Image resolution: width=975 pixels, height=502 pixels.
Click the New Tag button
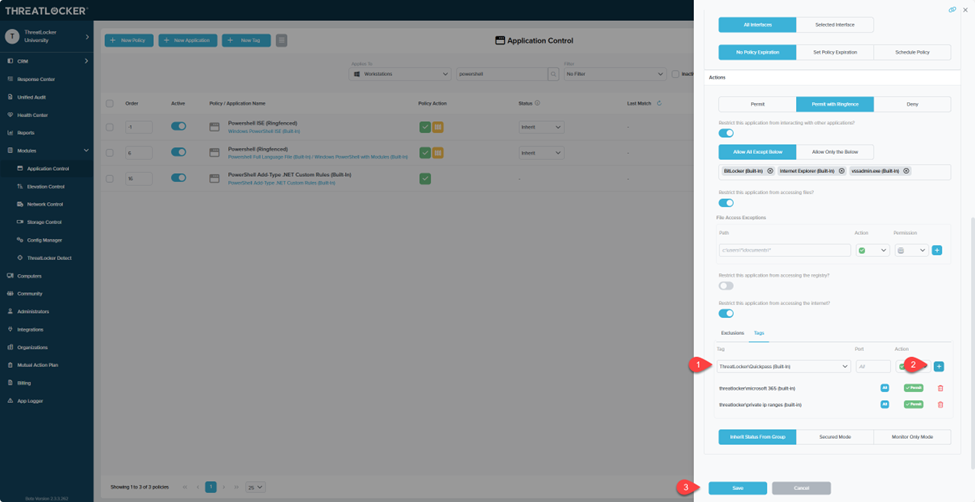click(246, 40)
